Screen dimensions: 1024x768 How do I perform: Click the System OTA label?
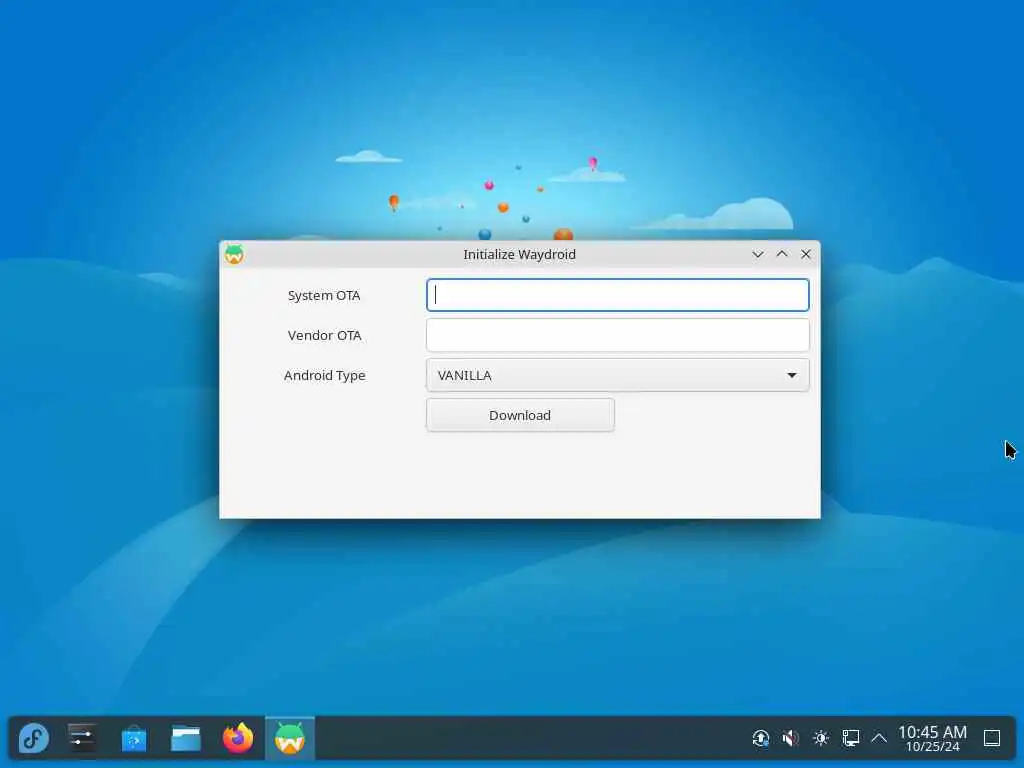(x=324, y=295)
